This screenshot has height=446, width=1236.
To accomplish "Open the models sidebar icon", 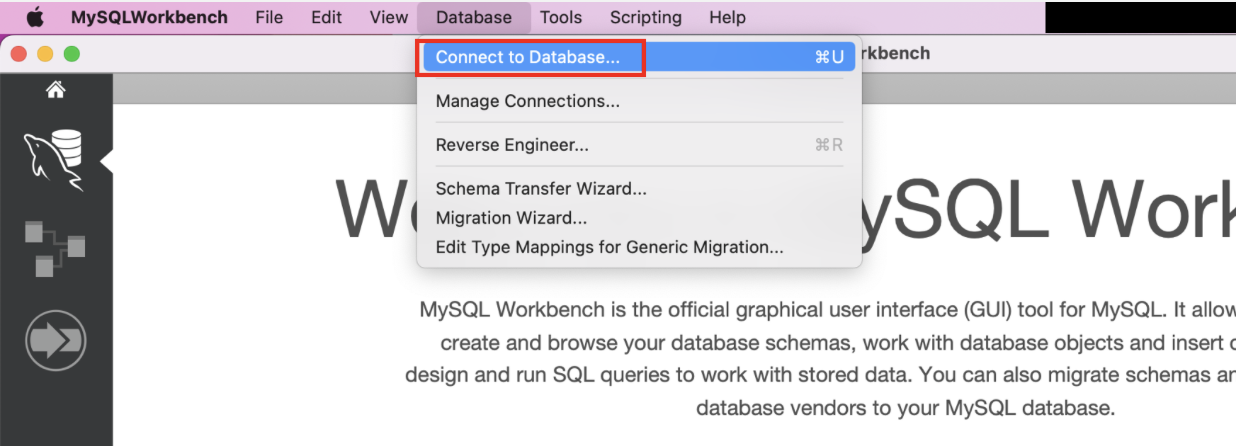I will click(x=55, y=249).
